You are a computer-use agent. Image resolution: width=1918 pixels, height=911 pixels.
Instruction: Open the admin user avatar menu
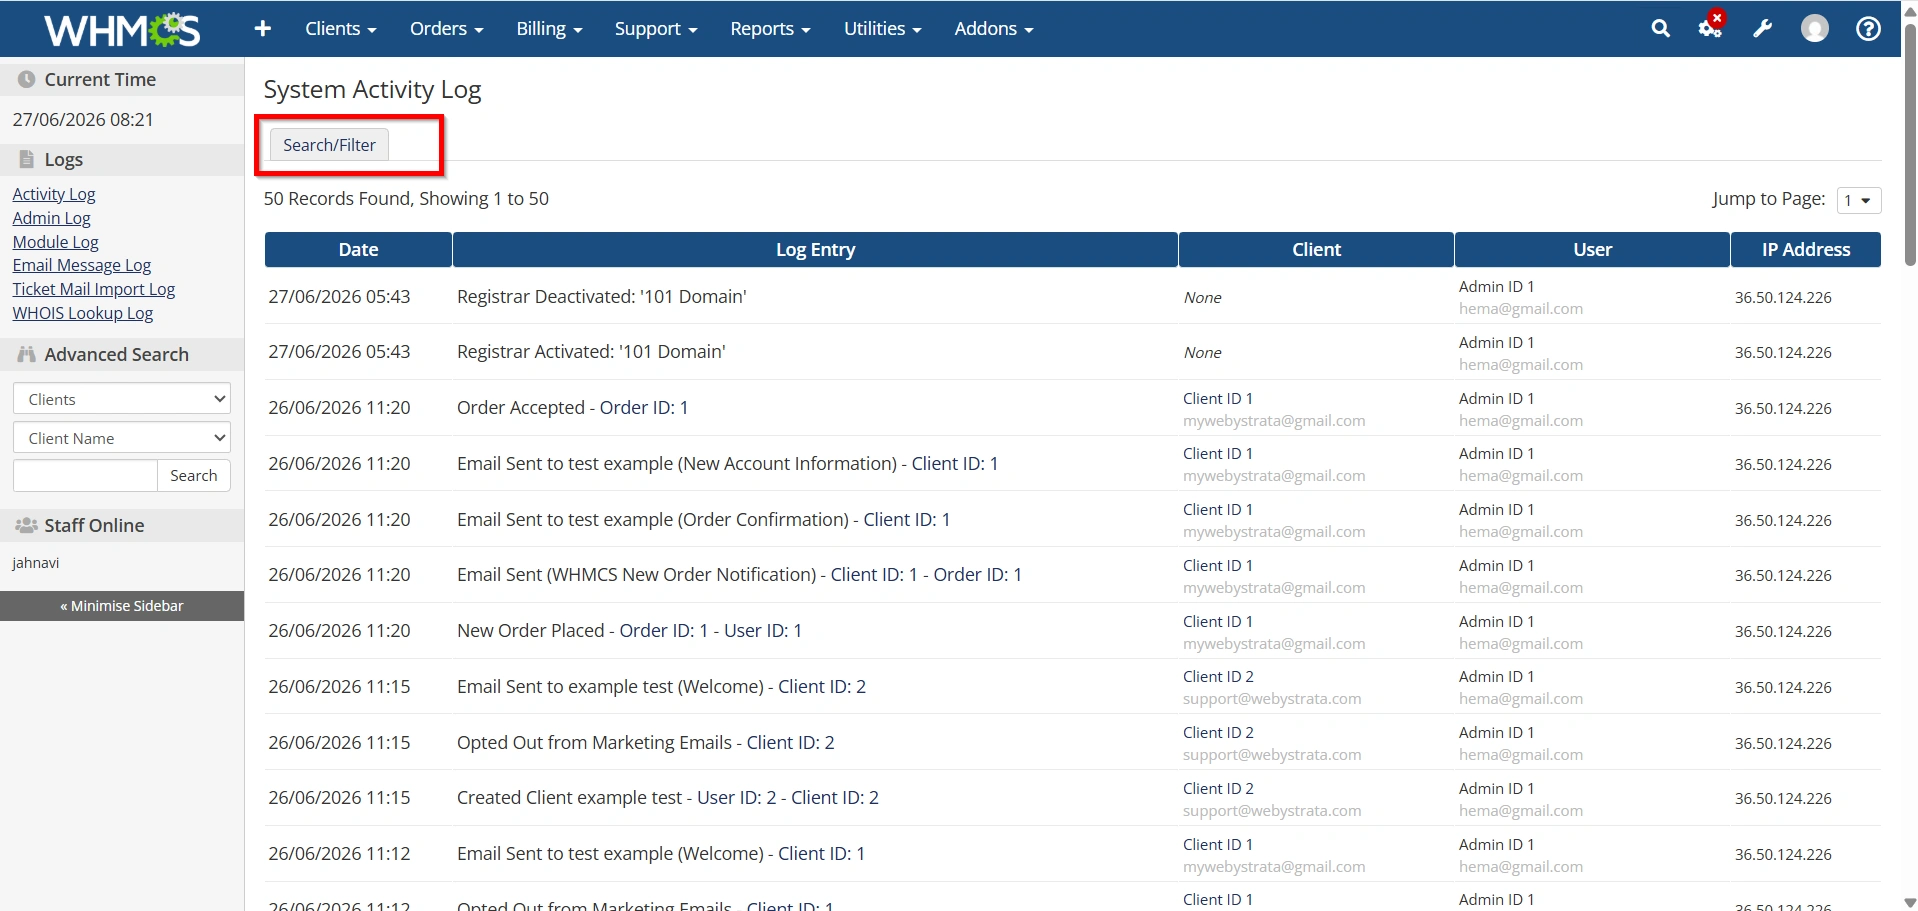click(1815, 29)
